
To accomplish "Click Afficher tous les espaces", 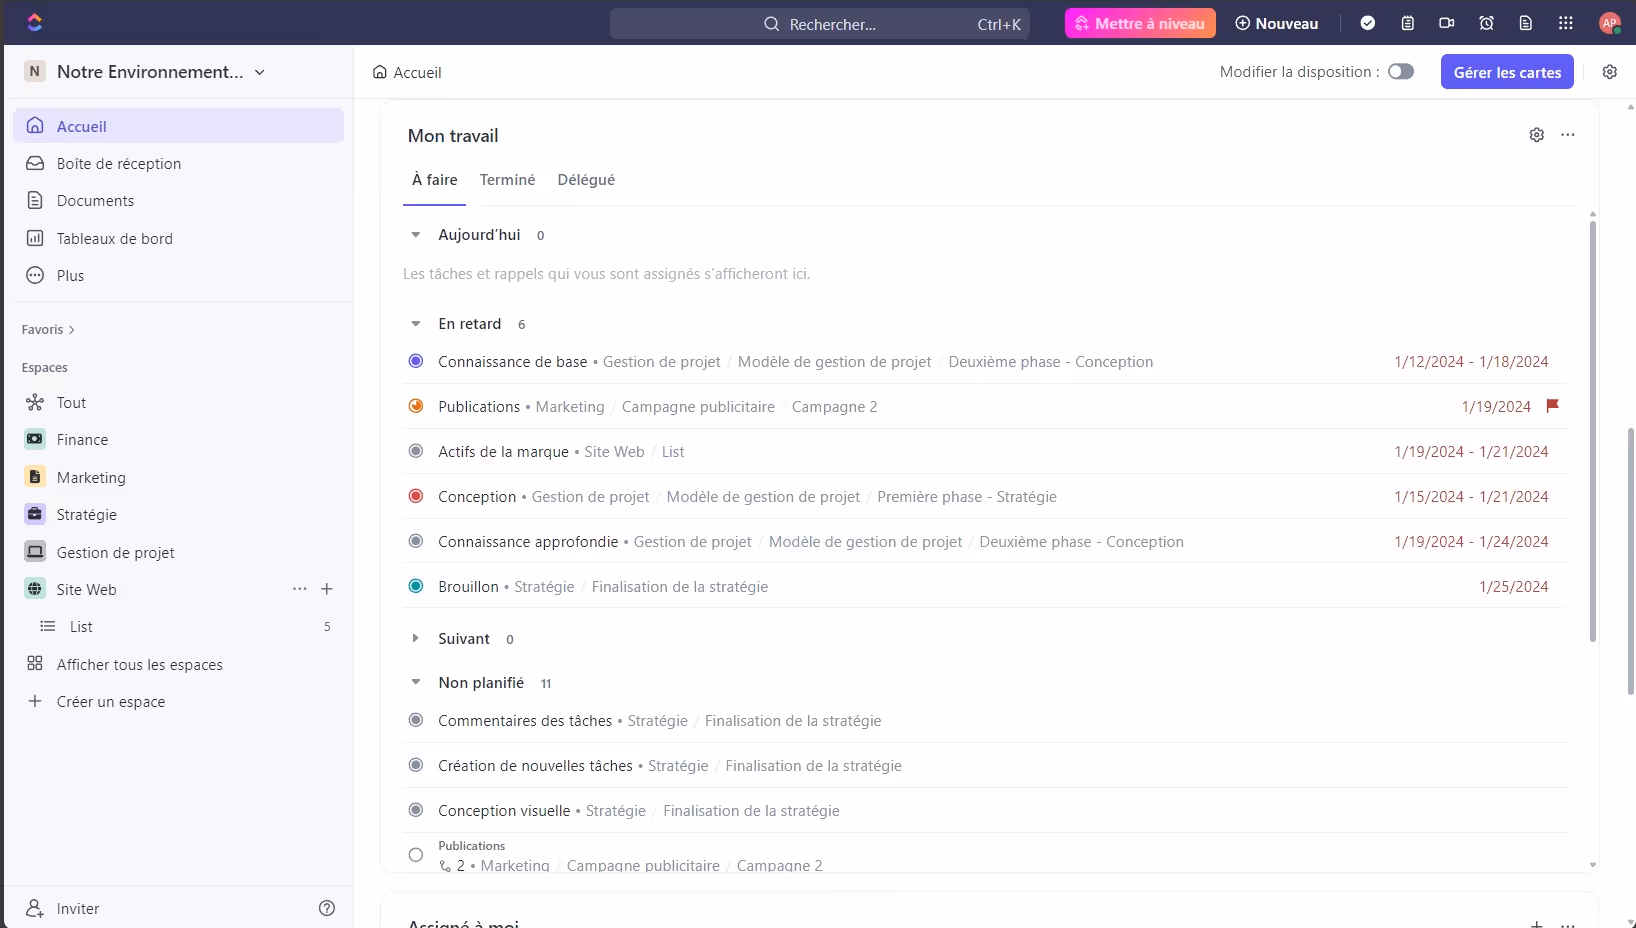I will pos(139,664).
